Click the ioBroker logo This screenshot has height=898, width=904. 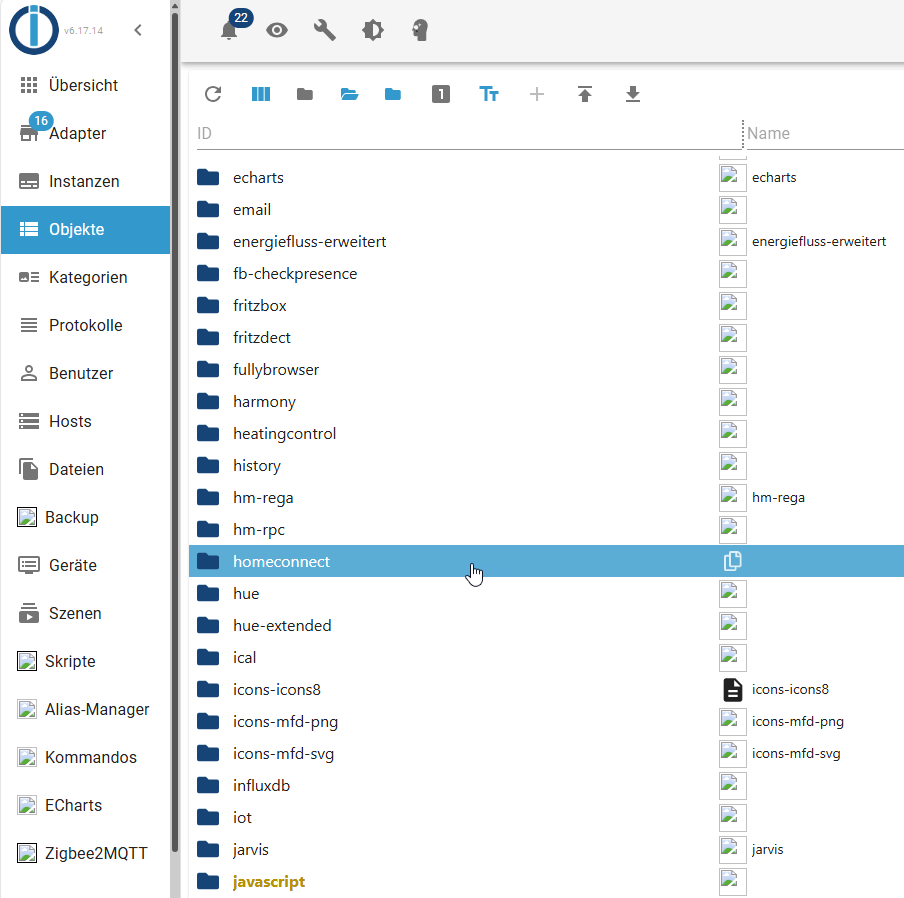34,30
